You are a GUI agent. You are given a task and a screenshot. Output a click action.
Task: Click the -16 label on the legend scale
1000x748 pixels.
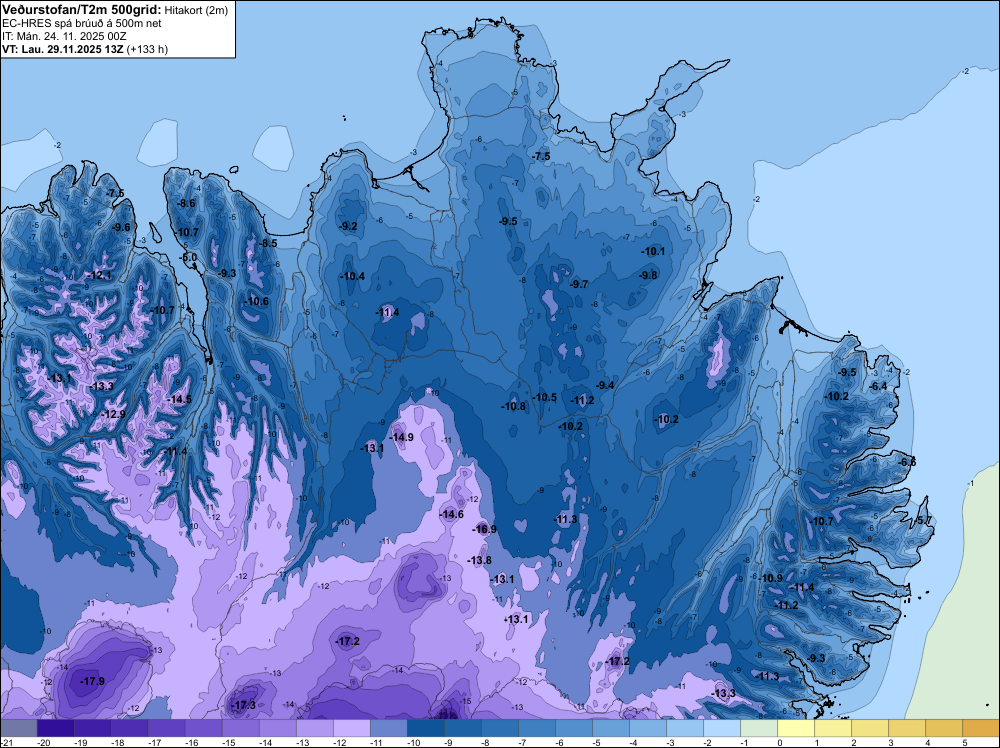coord(191,742)
